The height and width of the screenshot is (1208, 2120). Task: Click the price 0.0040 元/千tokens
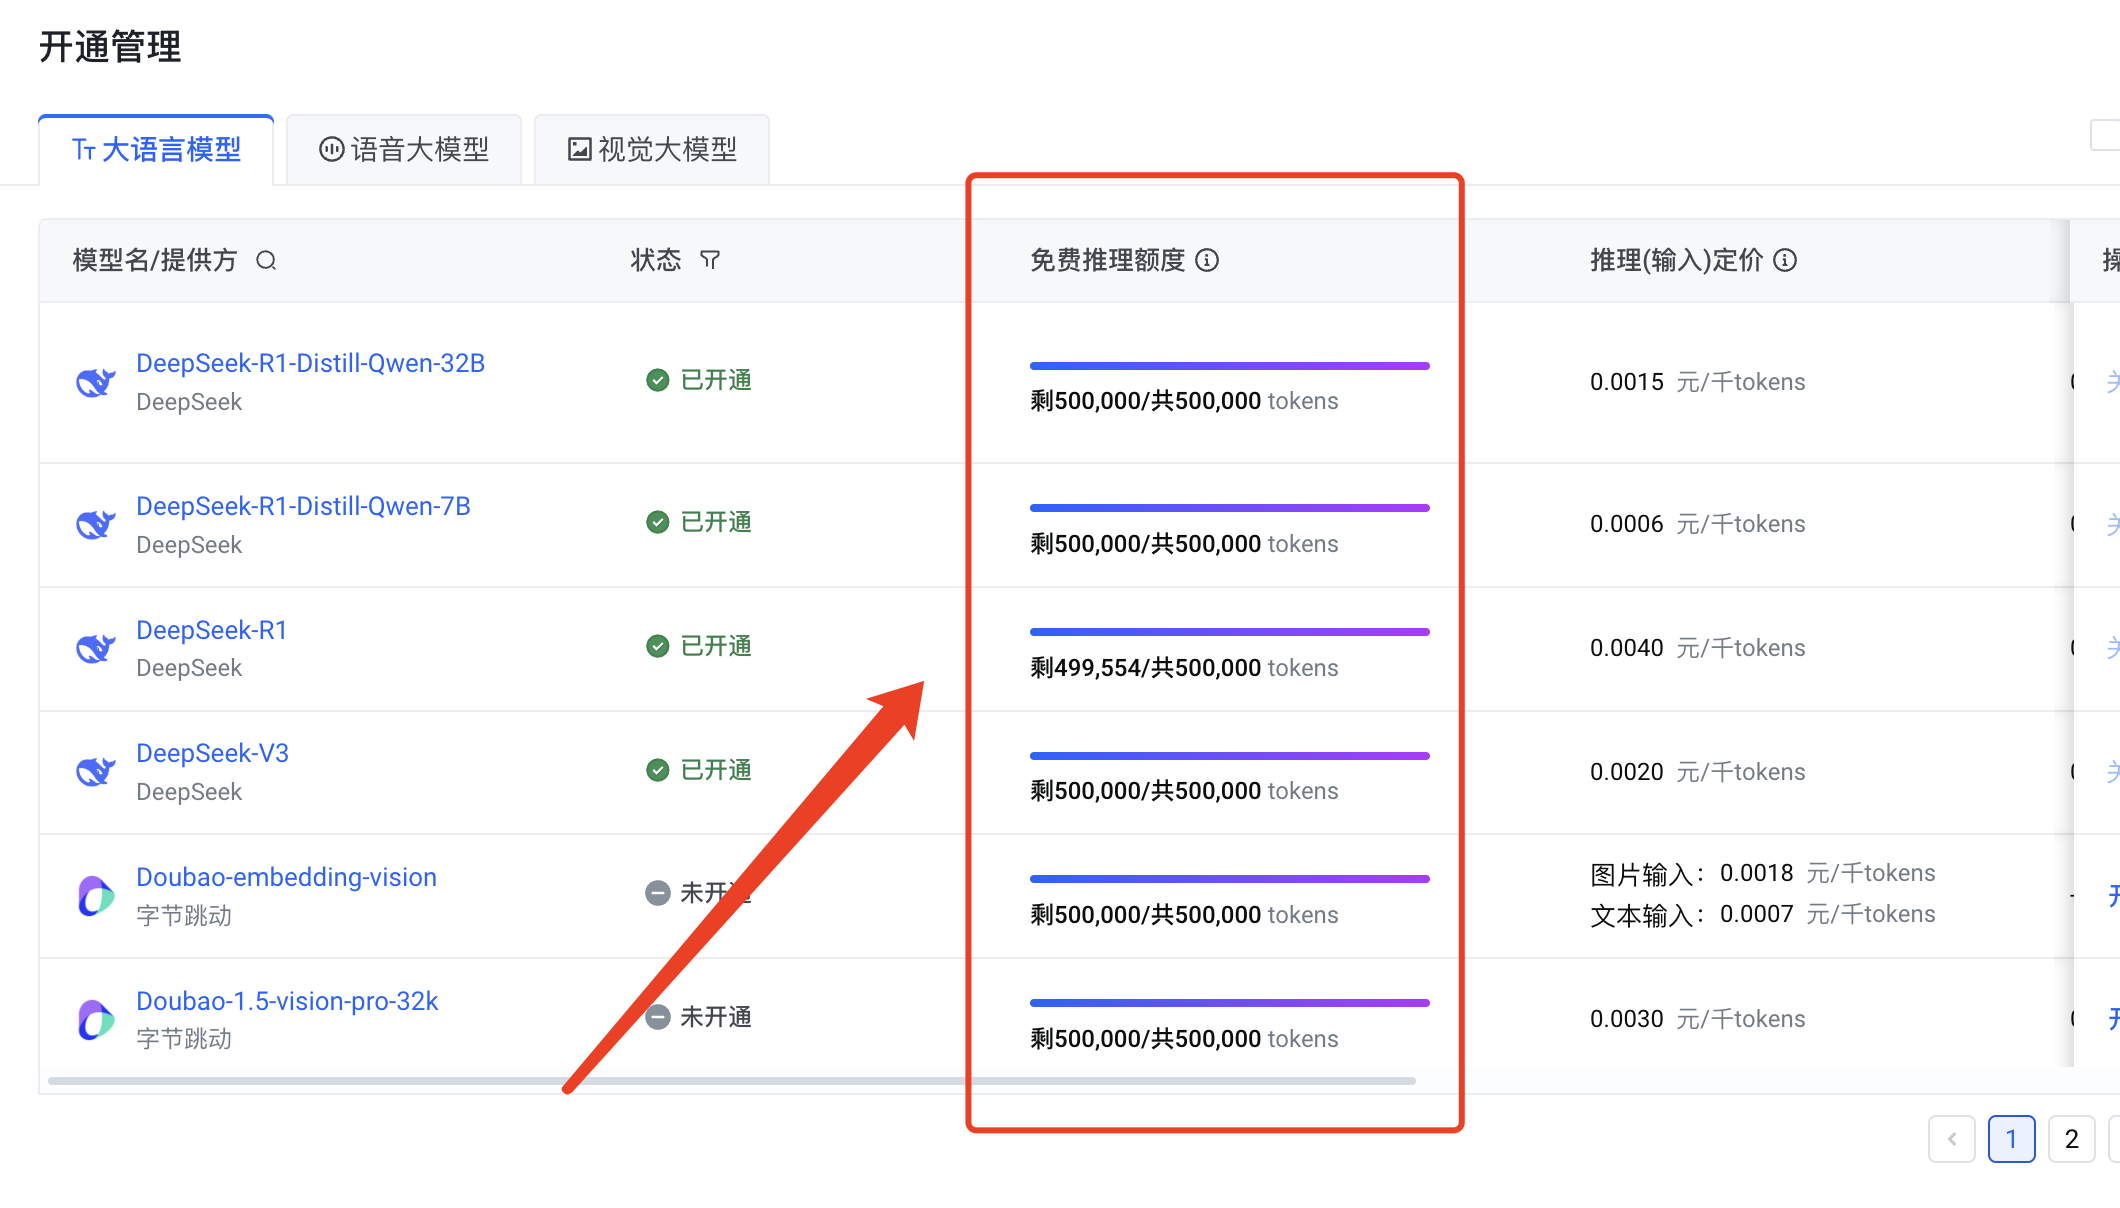[x=1697, y=648]
